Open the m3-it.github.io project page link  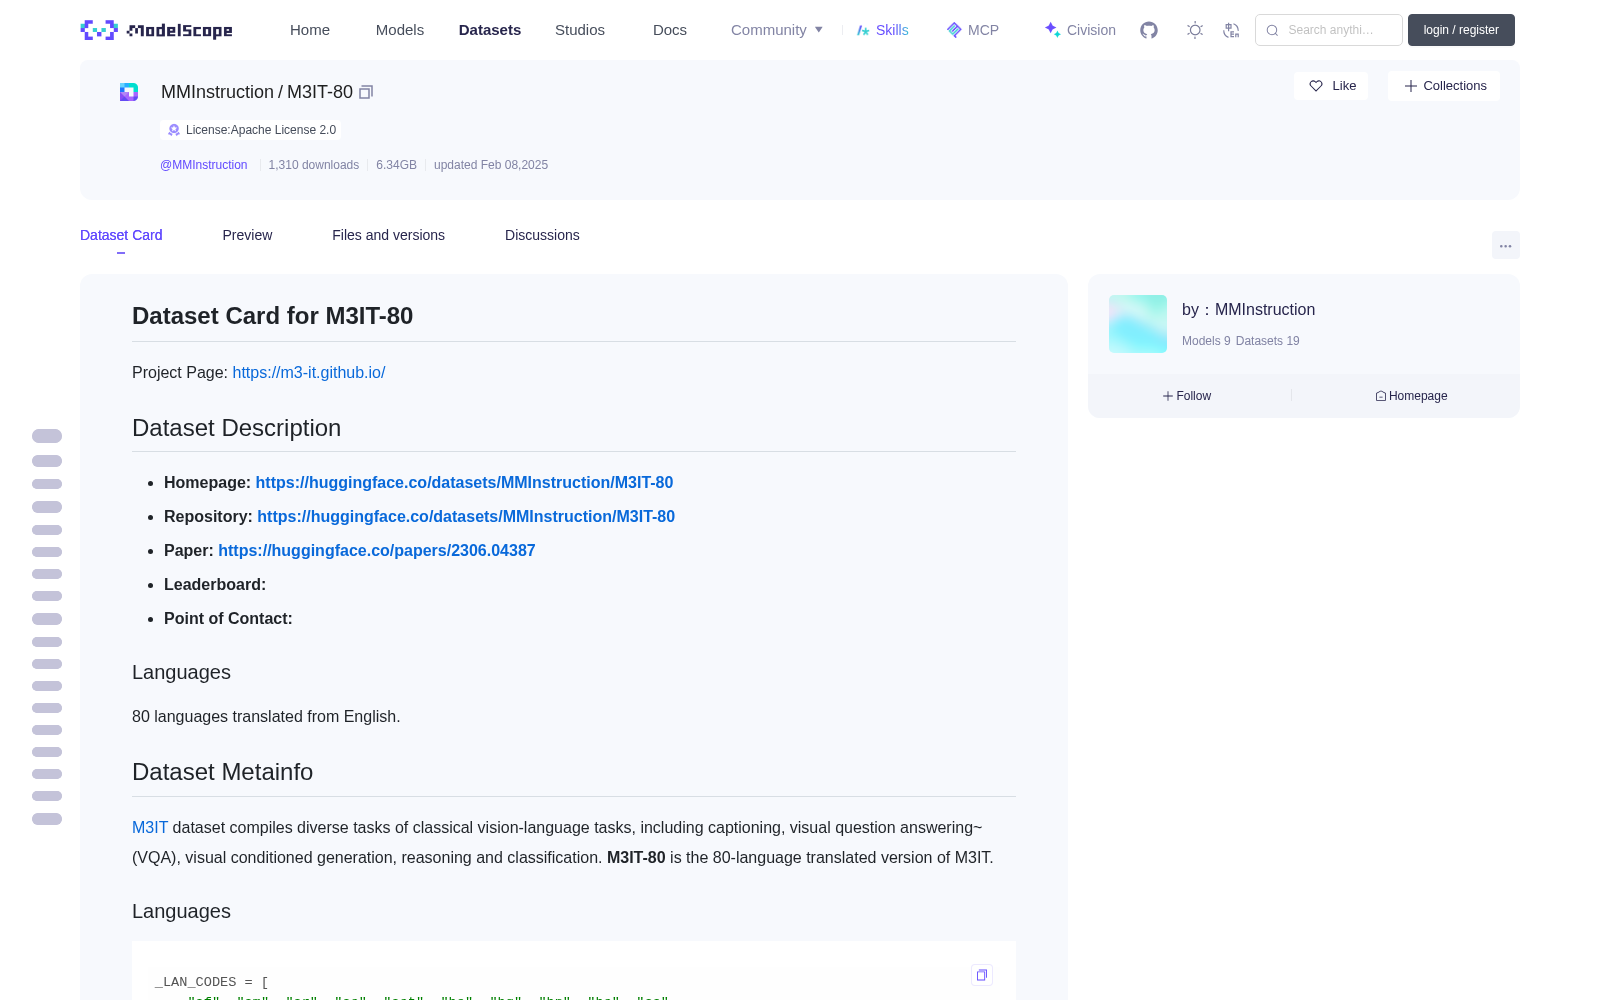pyautogui.click(x=309, y=372)
